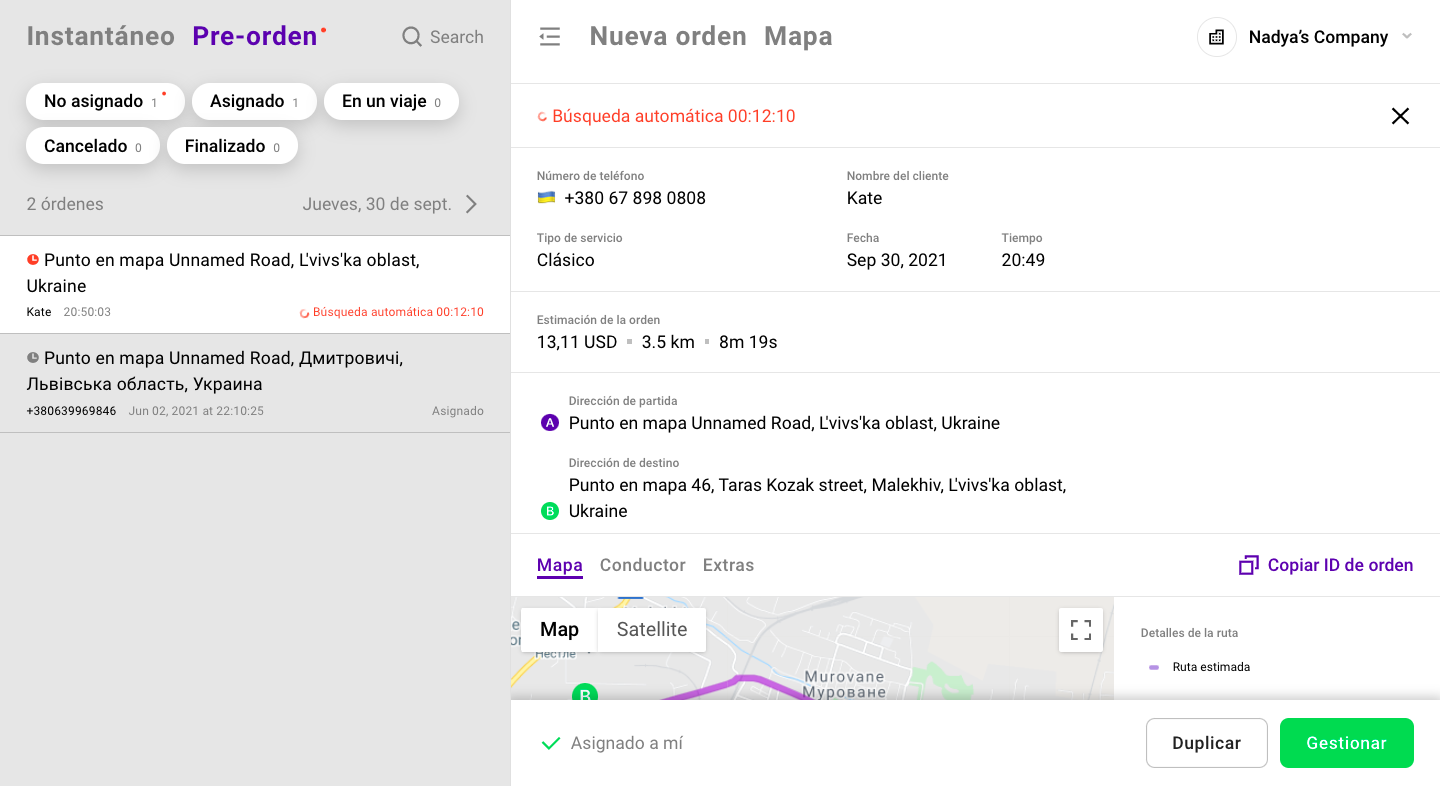Click client name Kate in order details
The image size is (1440, 786).
click(864, 198)
